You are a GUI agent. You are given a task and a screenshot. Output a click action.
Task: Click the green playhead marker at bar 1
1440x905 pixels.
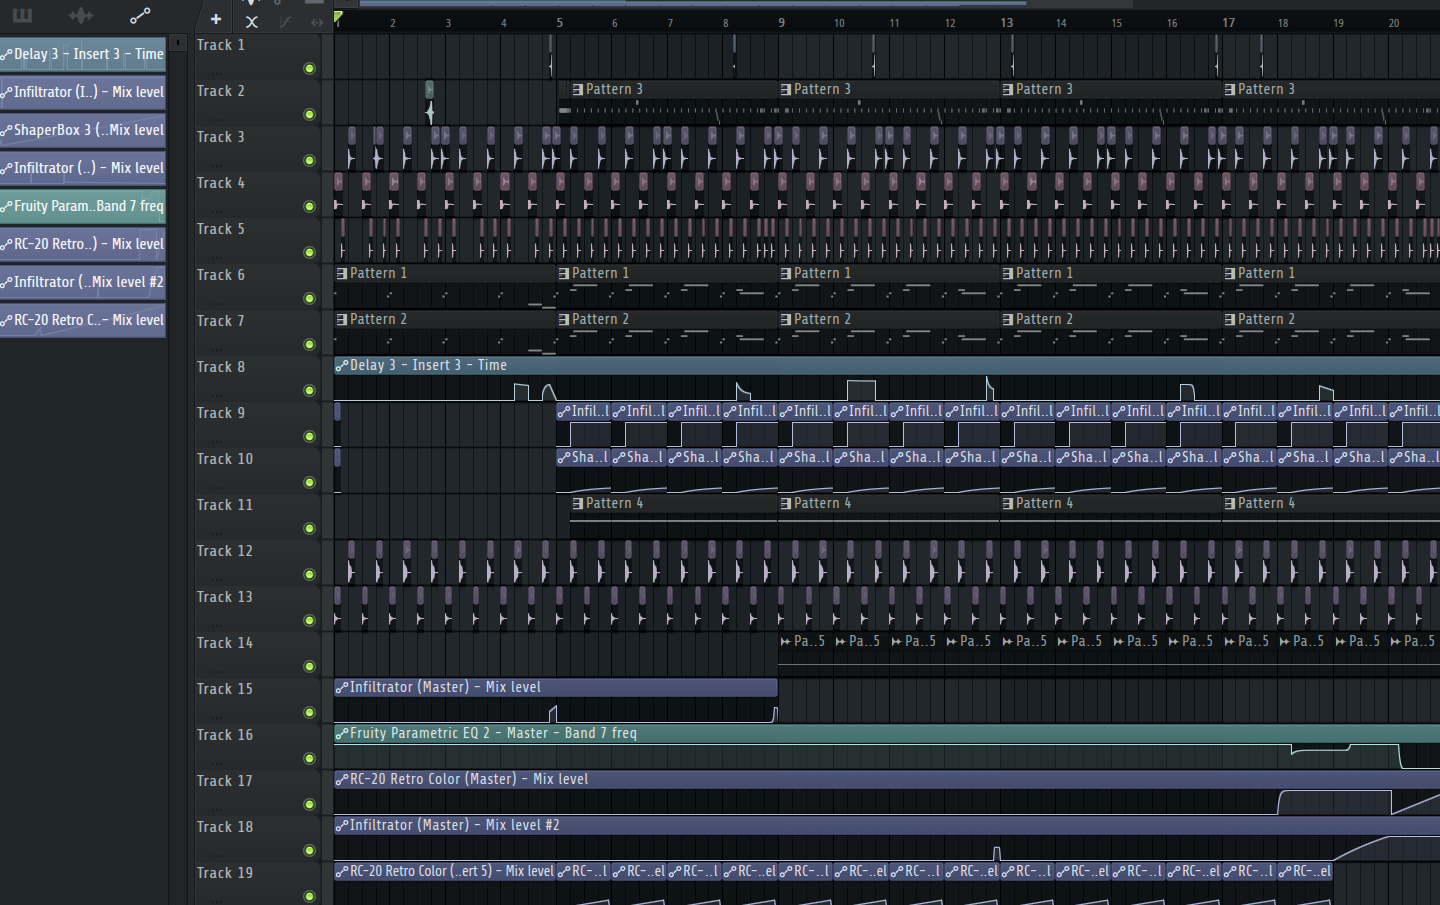pyautogui.click(x=339, y=18)
